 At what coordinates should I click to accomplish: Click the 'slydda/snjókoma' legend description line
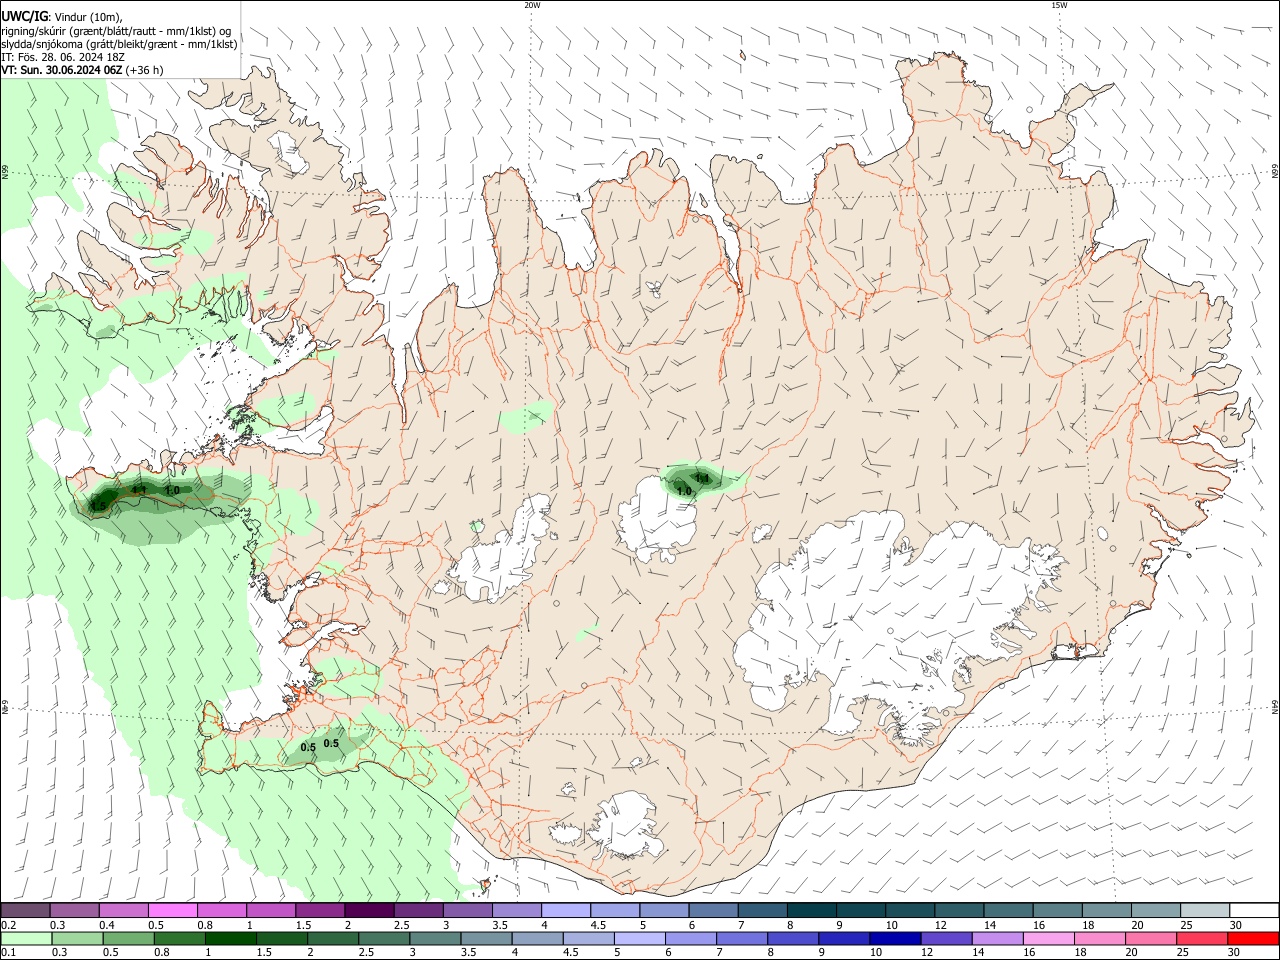(119, 44)
